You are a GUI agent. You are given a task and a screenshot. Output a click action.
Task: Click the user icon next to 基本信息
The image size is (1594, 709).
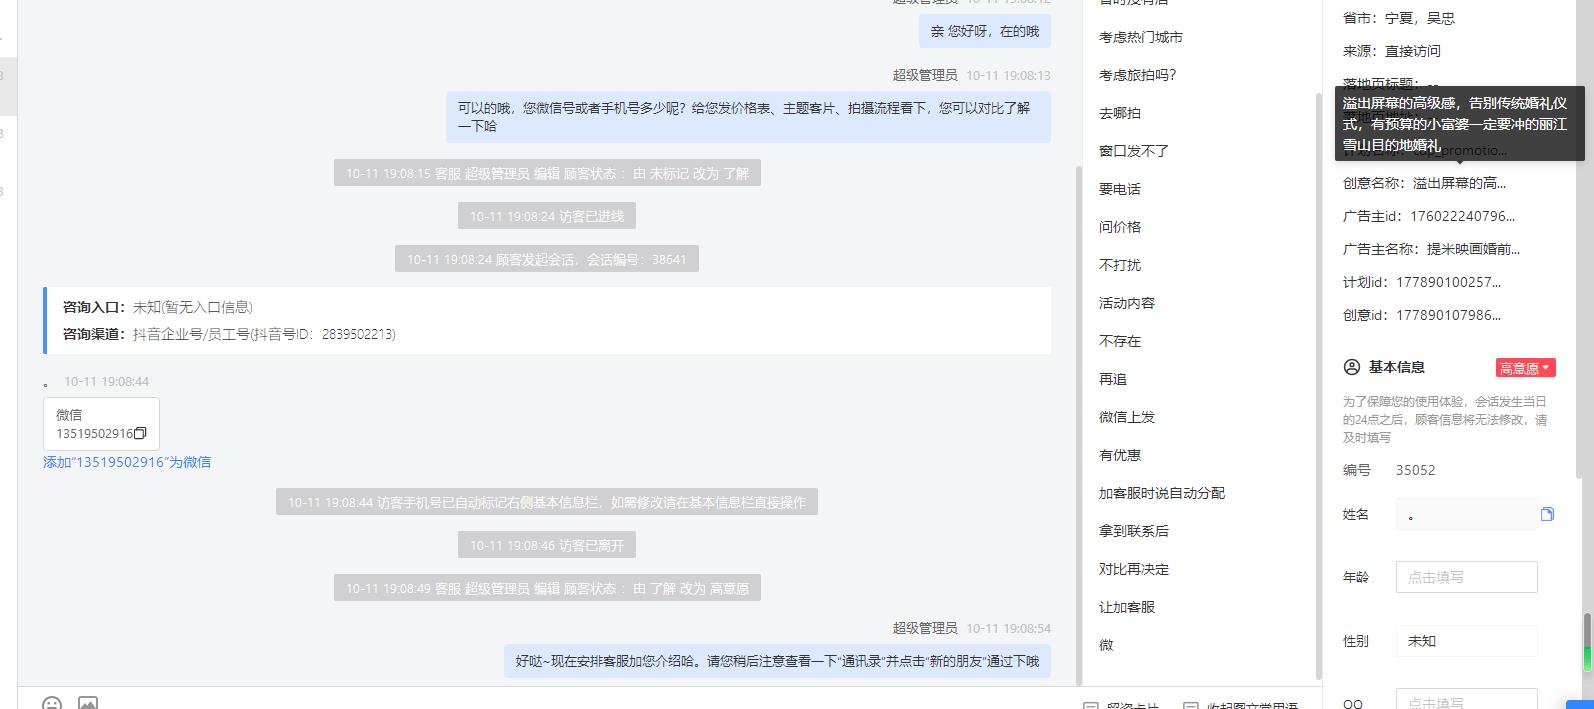(x=1352, y=367)
